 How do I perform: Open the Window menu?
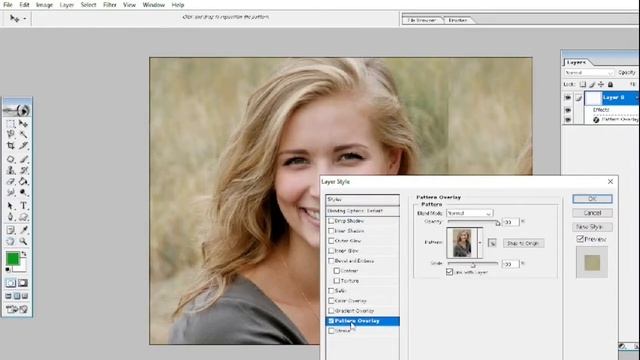point(153,5)
